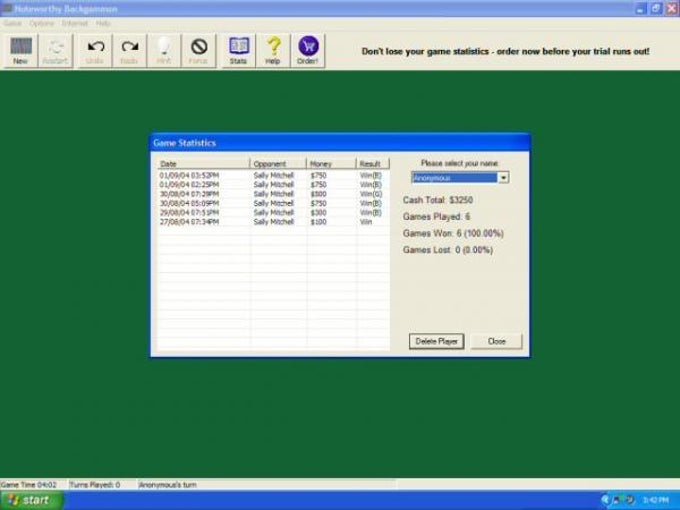
Task: Open the Stats book icon
Action: 239,51
